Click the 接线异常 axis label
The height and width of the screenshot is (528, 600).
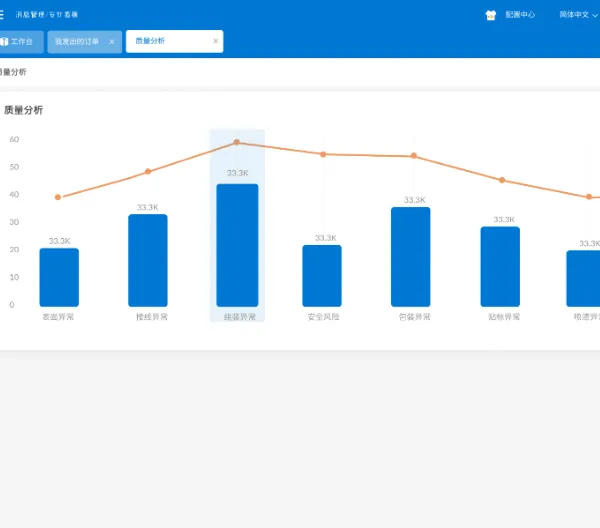point(152,317)
